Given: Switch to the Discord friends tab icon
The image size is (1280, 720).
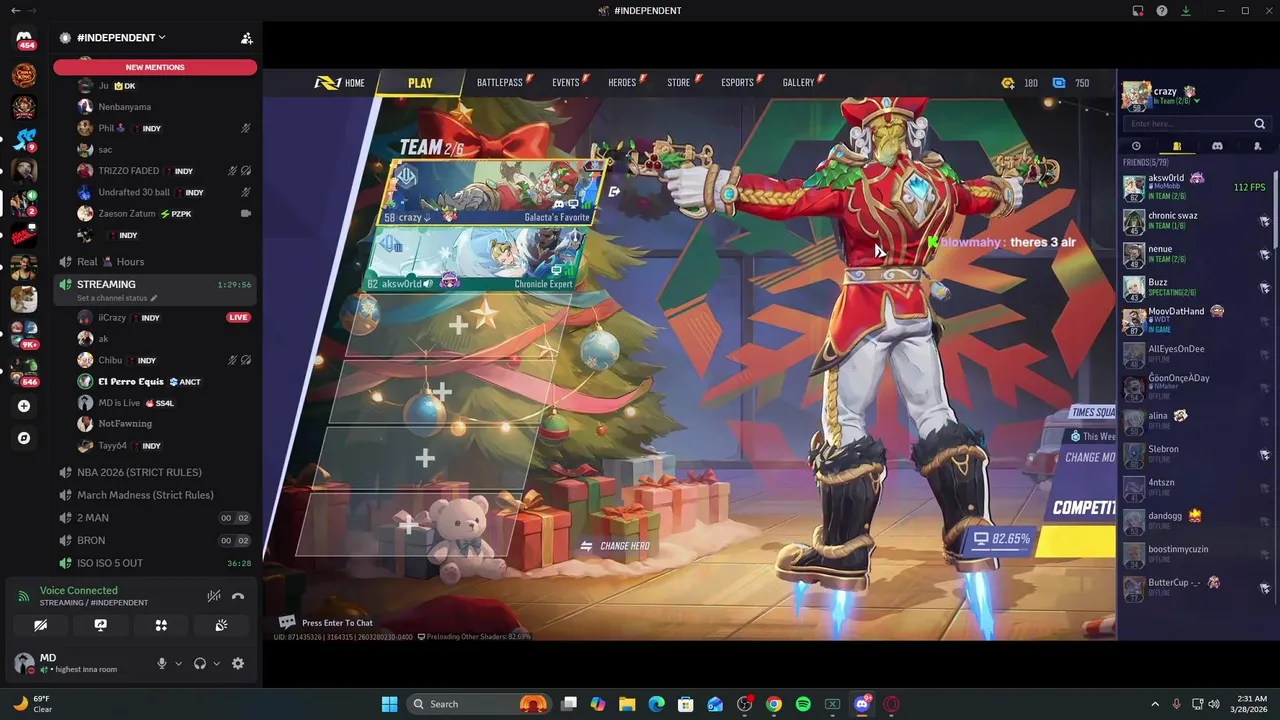Looking at the screenshot, I should click(1217, 146).
